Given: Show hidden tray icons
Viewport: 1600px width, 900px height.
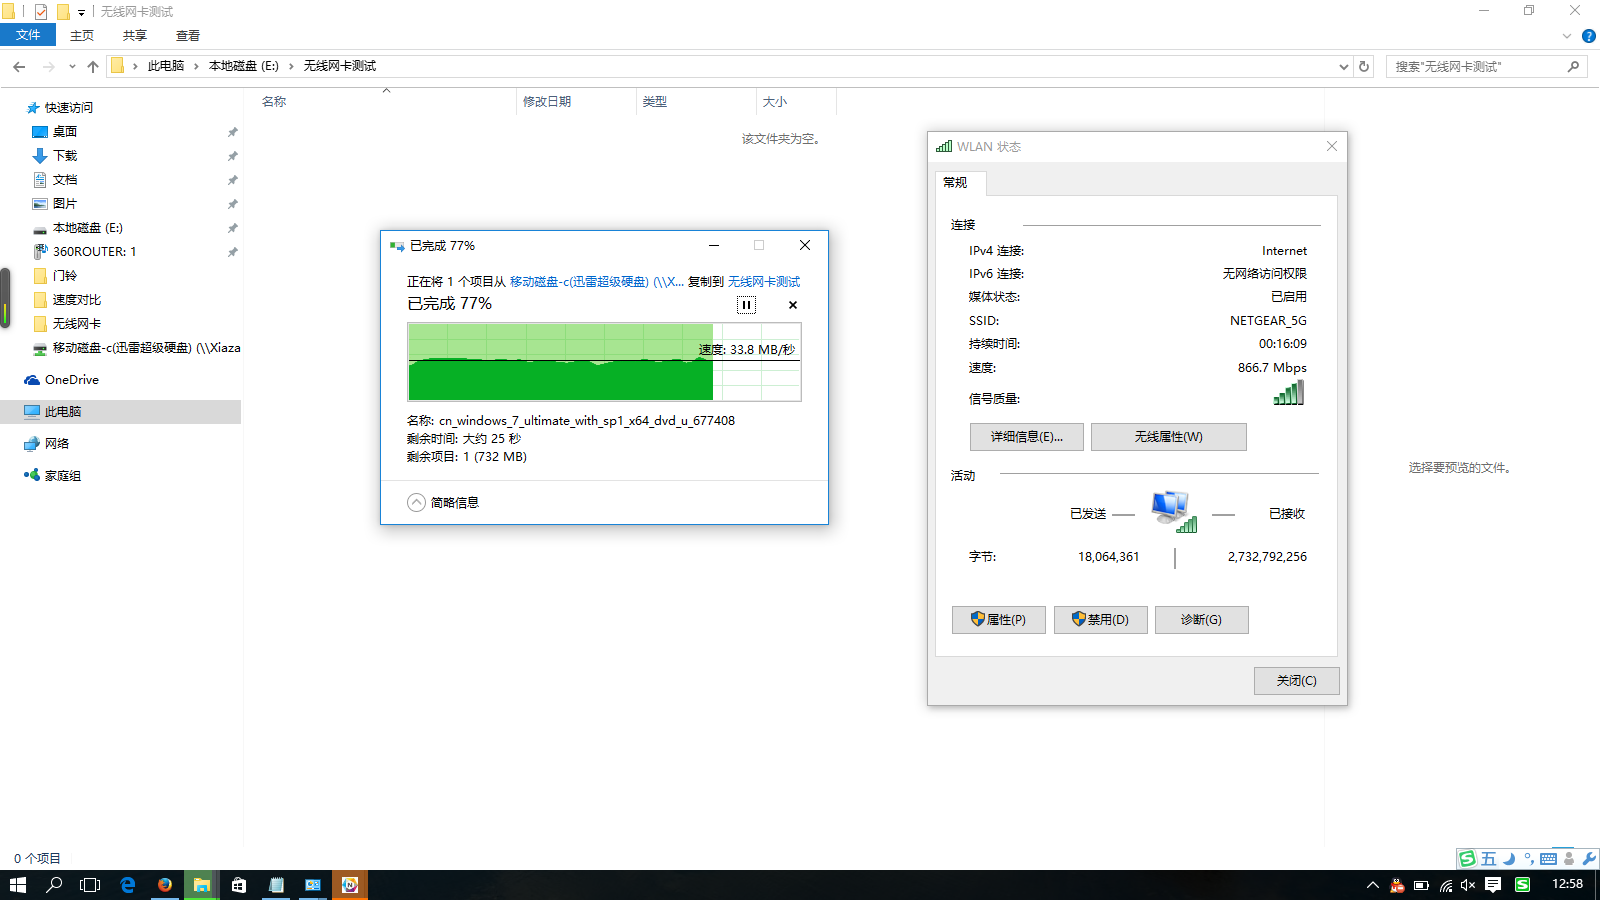Looking at the screenshot, I should click(x=1373, y=885).
